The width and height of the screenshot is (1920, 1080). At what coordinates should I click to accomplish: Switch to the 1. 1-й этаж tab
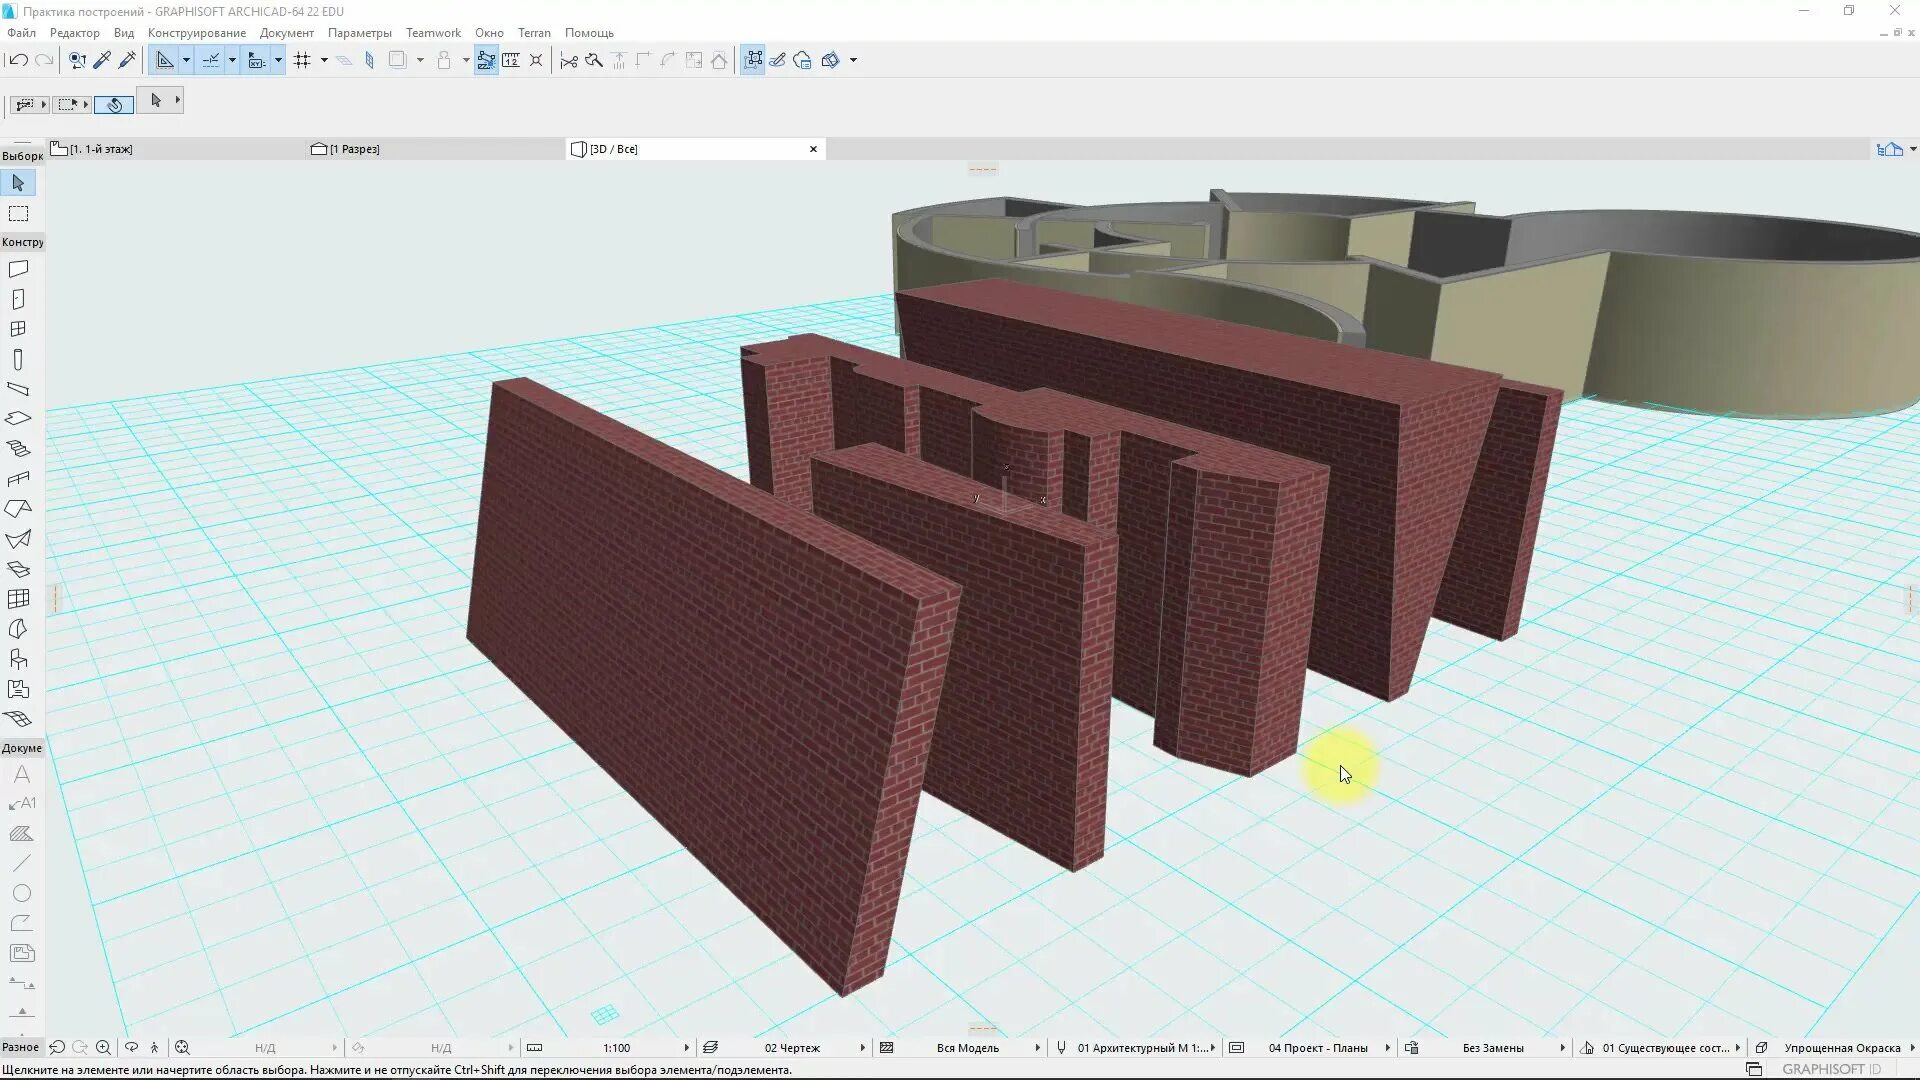click(x=100, y=149)
